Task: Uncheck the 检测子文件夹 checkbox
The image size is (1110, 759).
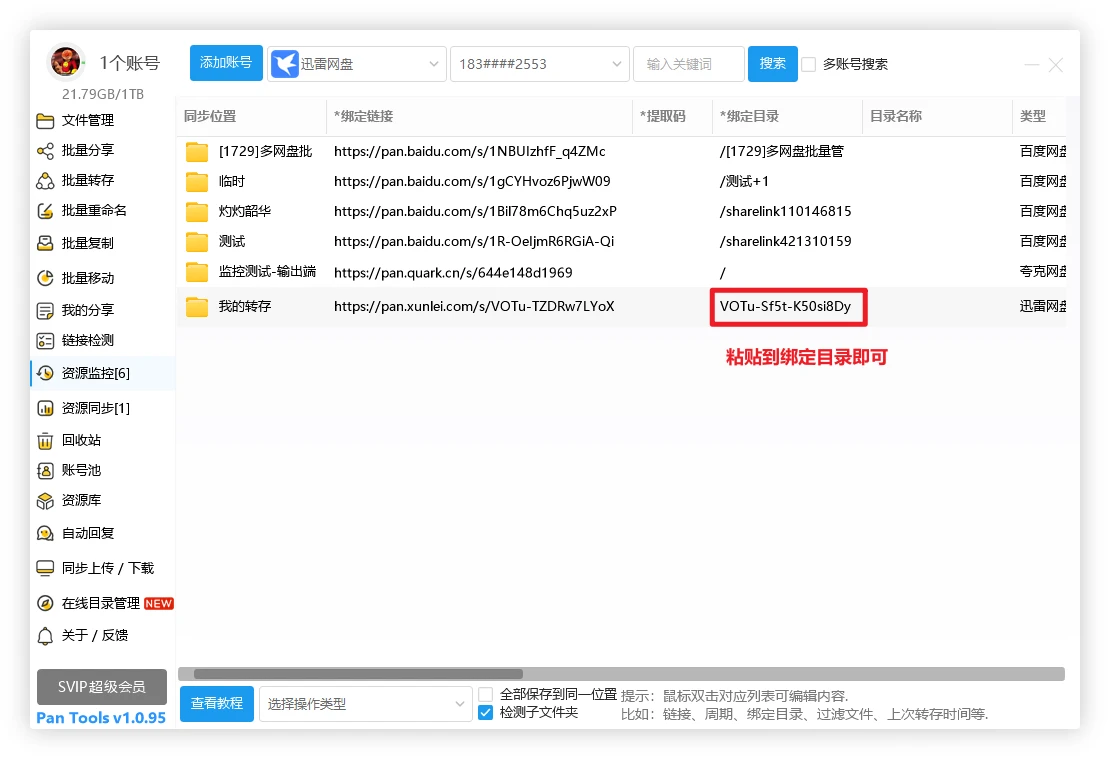Action: pyautogui.click(x=486, y=713)
